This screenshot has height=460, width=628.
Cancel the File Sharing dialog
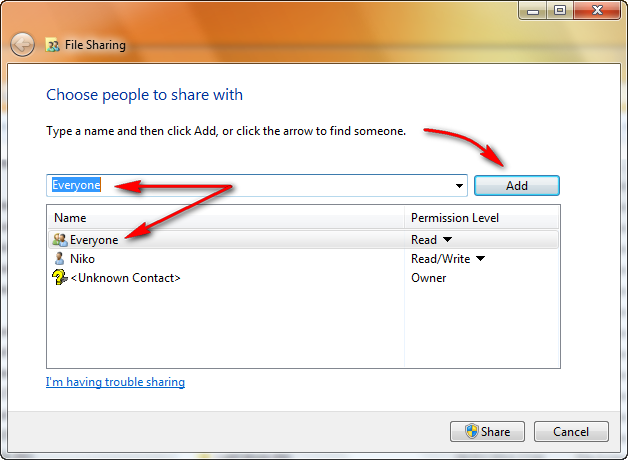pos(571,432)
